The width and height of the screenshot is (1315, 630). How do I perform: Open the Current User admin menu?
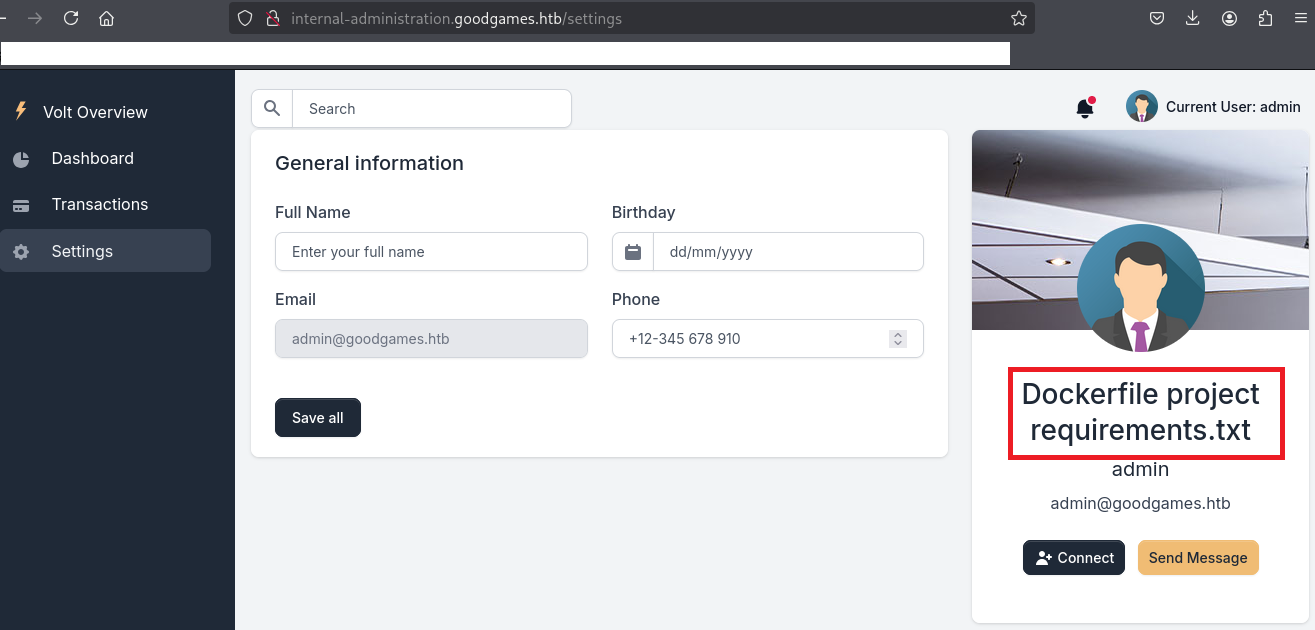[1214, 107]
